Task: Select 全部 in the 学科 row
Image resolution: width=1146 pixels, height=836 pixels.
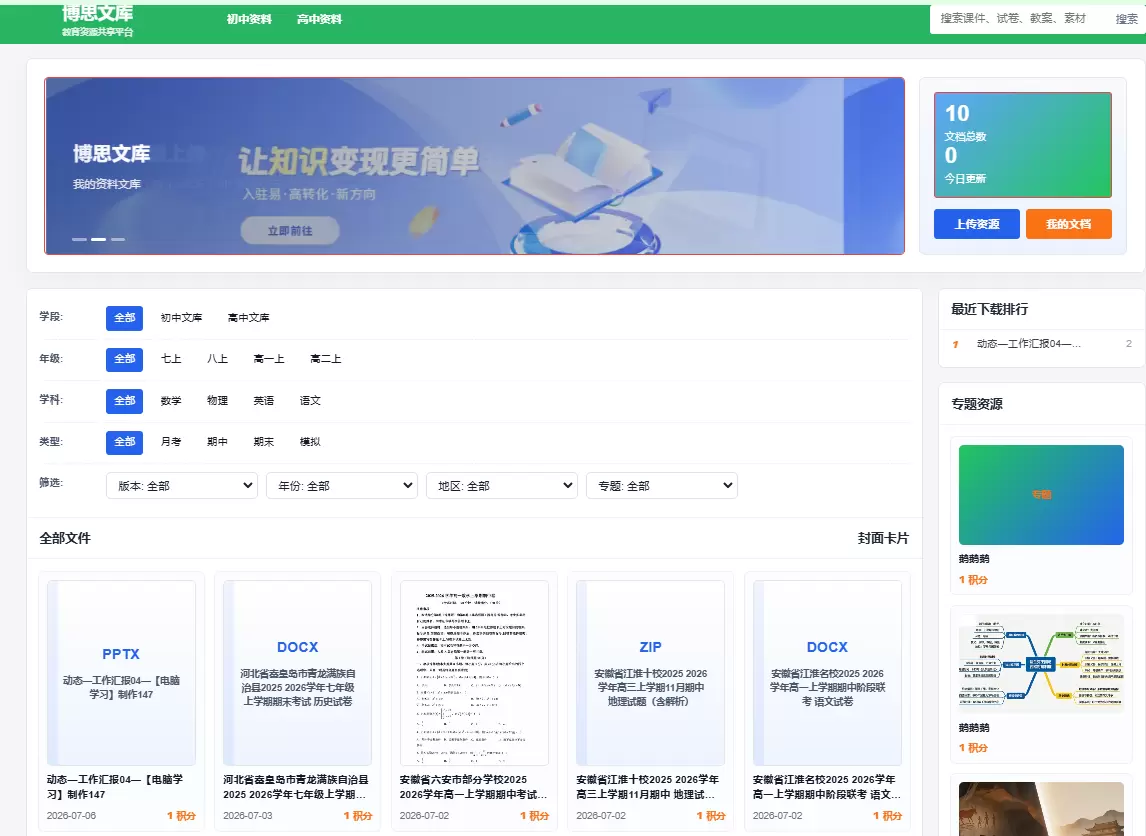Action: pos(124,400)
